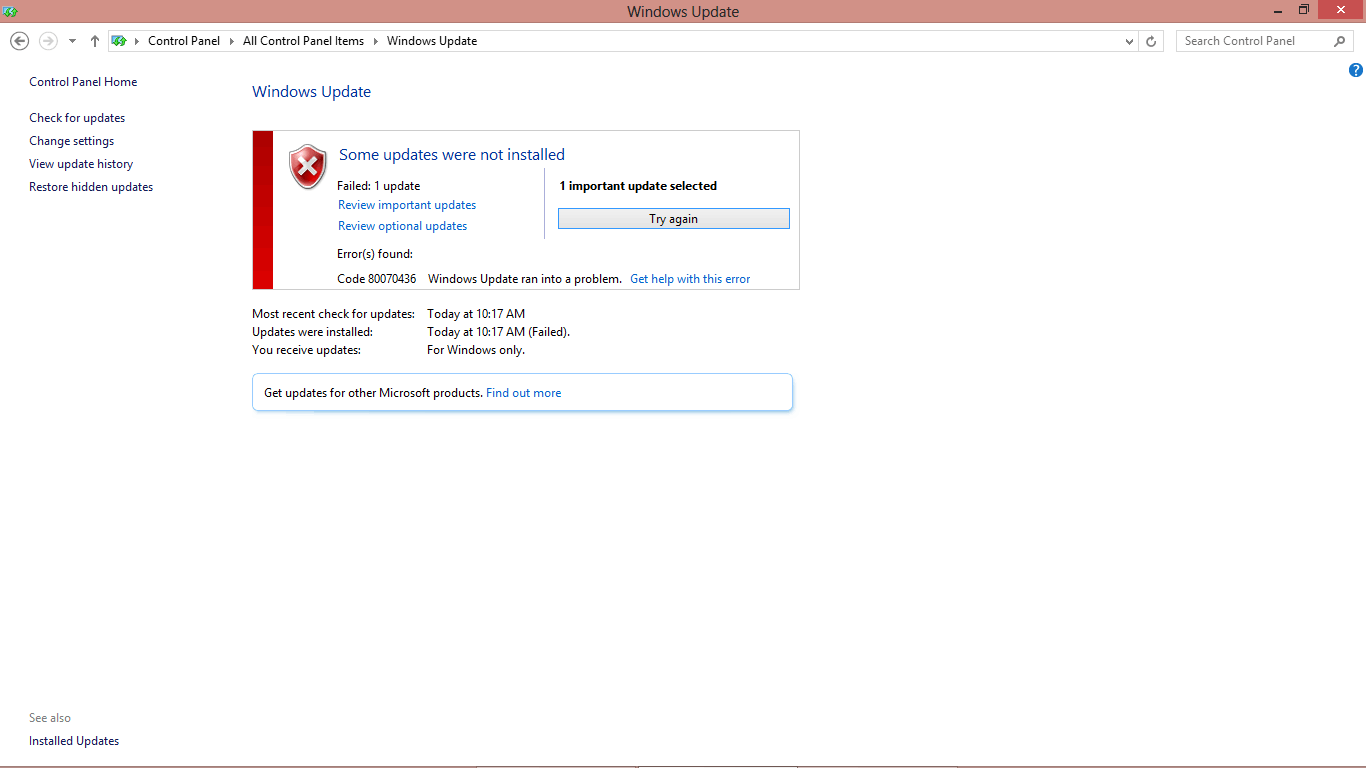Click the Control Panel icon in address bar
1366x768 pixels.
tap(119, 41)
